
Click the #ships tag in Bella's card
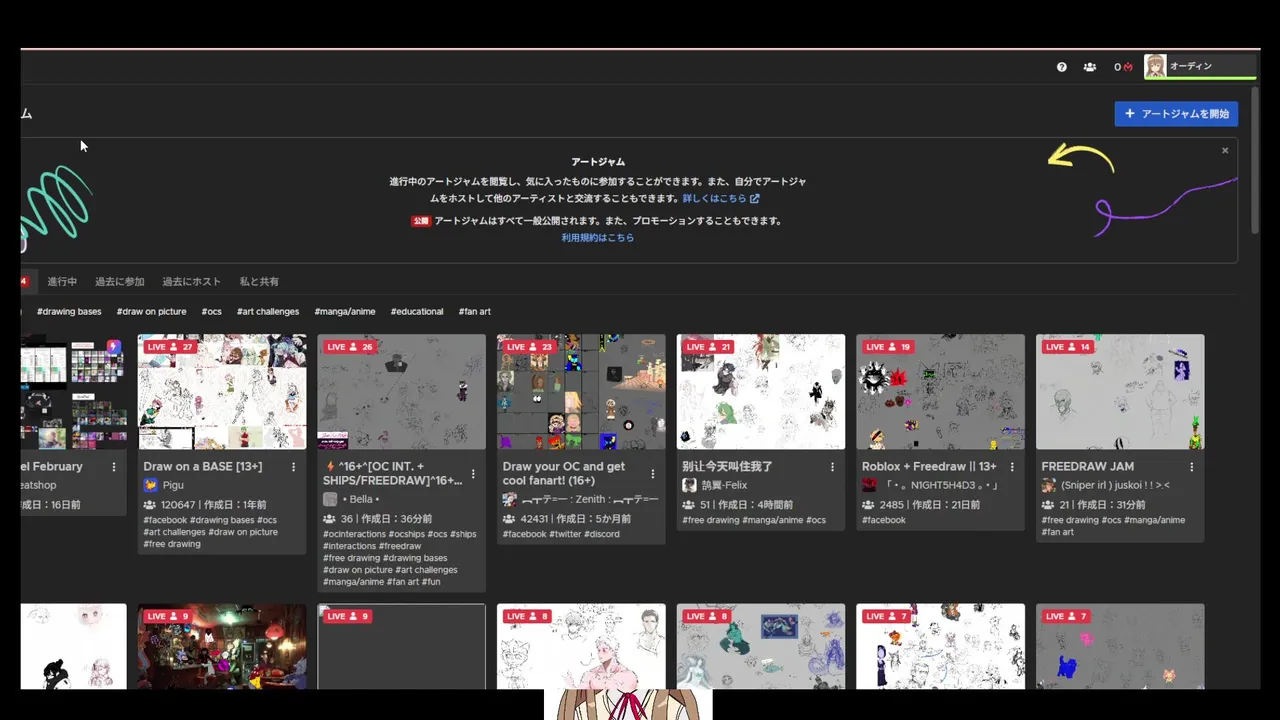[464, 535]
